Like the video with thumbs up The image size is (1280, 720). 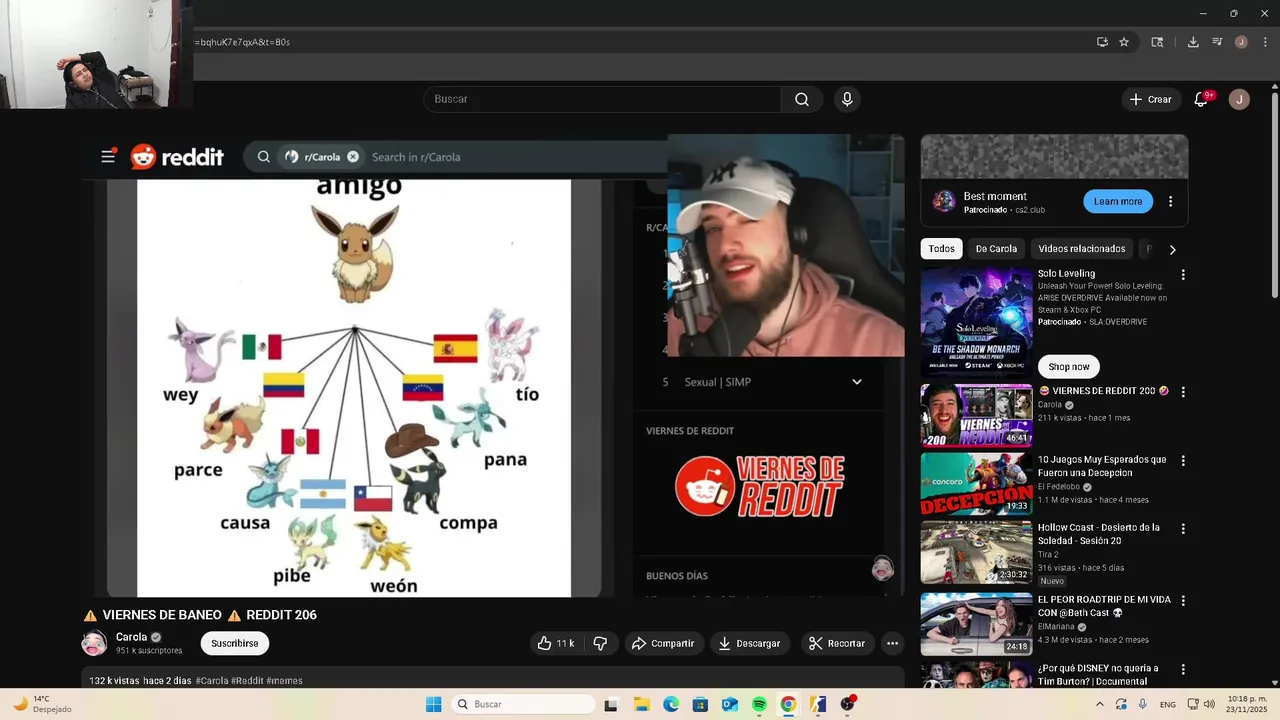(556, 643)
